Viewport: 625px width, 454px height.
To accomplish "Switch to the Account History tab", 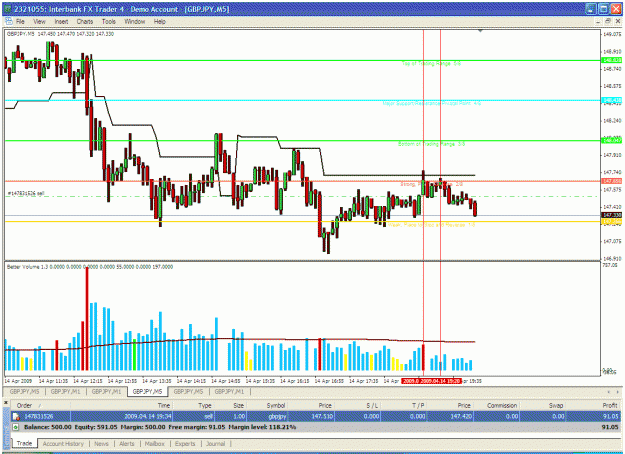I will 63,444.
